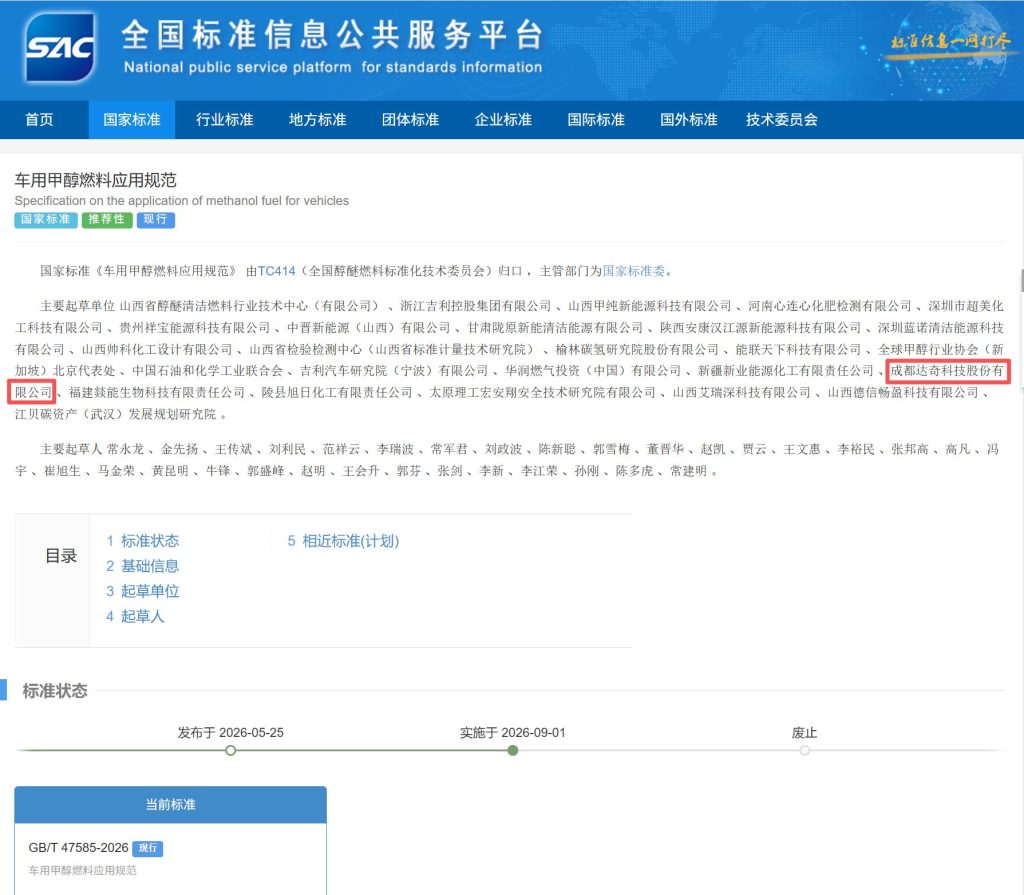Click the card subtitle 车用甲醇燃料应用规范
Screen dimensions: 1024x895
pos(82,870)
